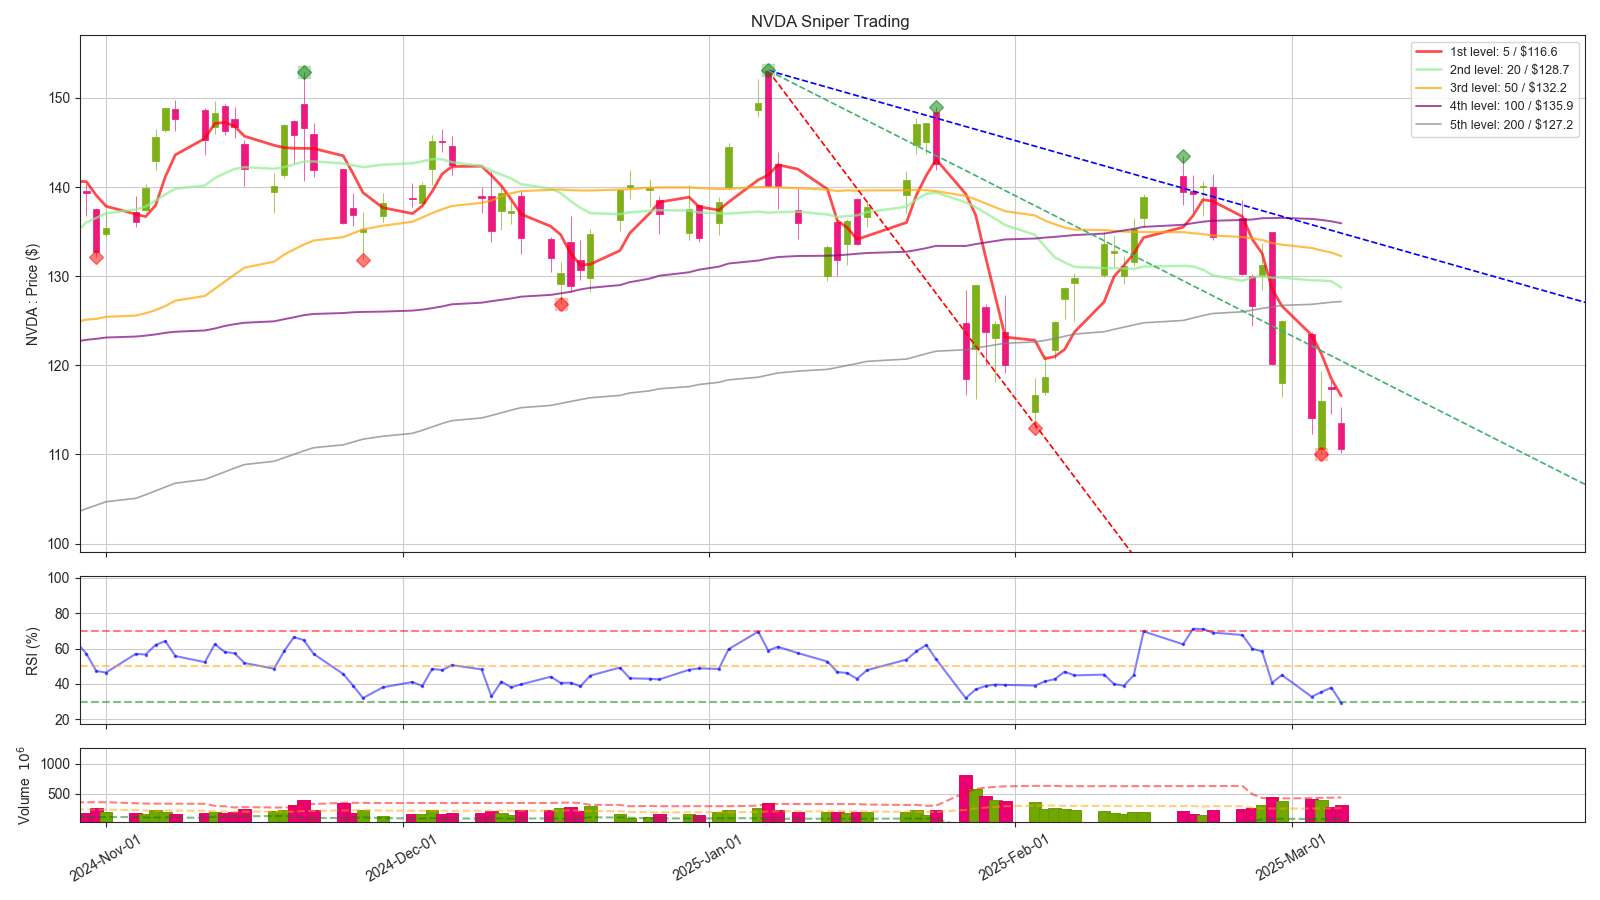Viewport: 1600px width, 900px height.
Task: Click the 2024-Dec-01 date tick label
Action: pos(402,857)
